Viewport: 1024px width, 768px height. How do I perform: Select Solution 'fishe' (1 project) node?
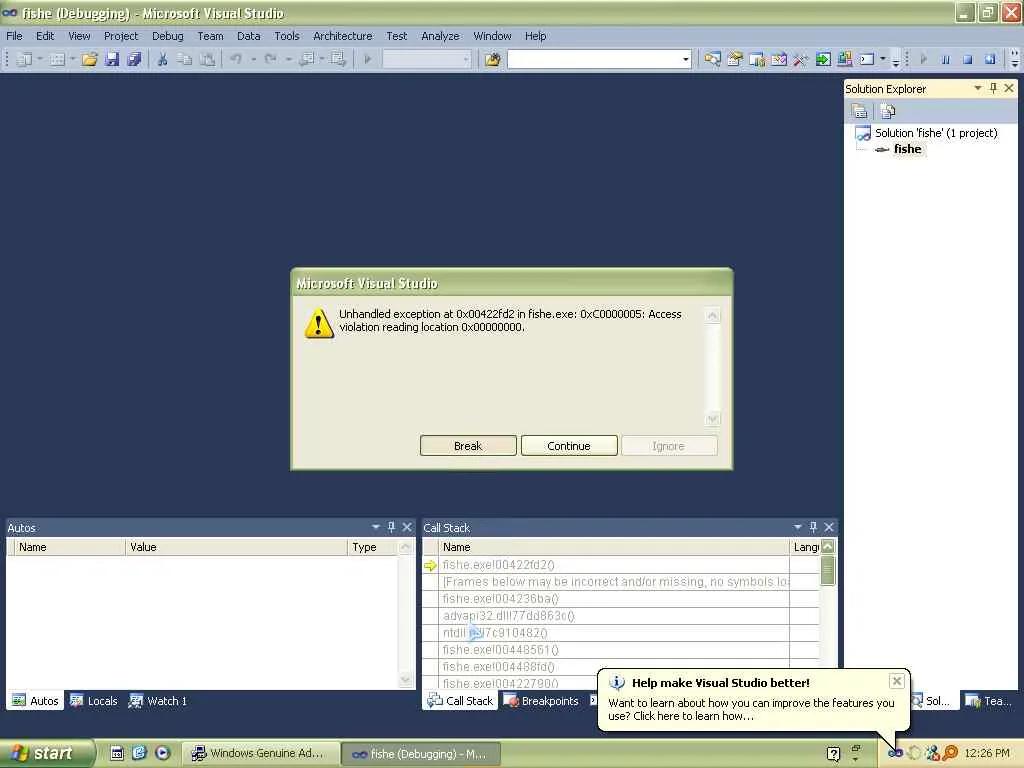936,133
